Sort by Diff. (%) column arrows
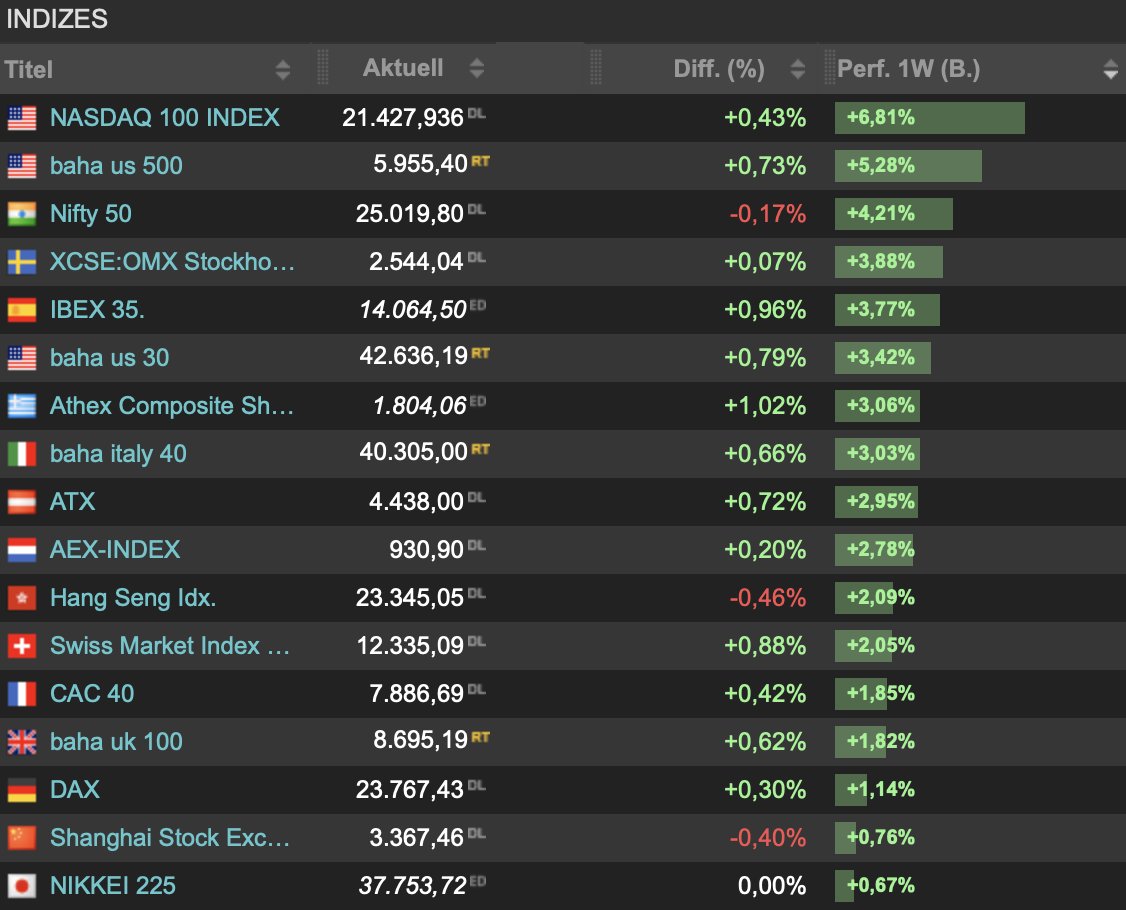Viewport: 1126px width, 910px height. pos(797,69)
